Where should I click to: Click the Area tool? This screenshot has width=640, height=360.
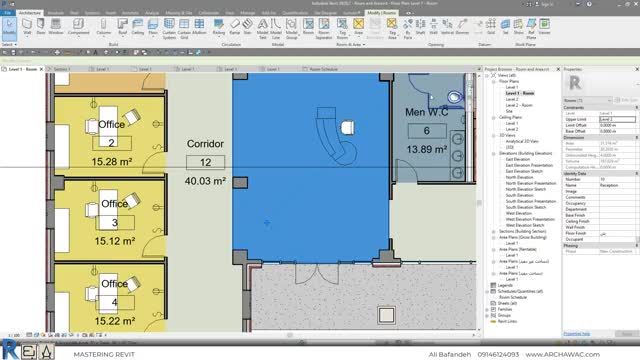358,27
